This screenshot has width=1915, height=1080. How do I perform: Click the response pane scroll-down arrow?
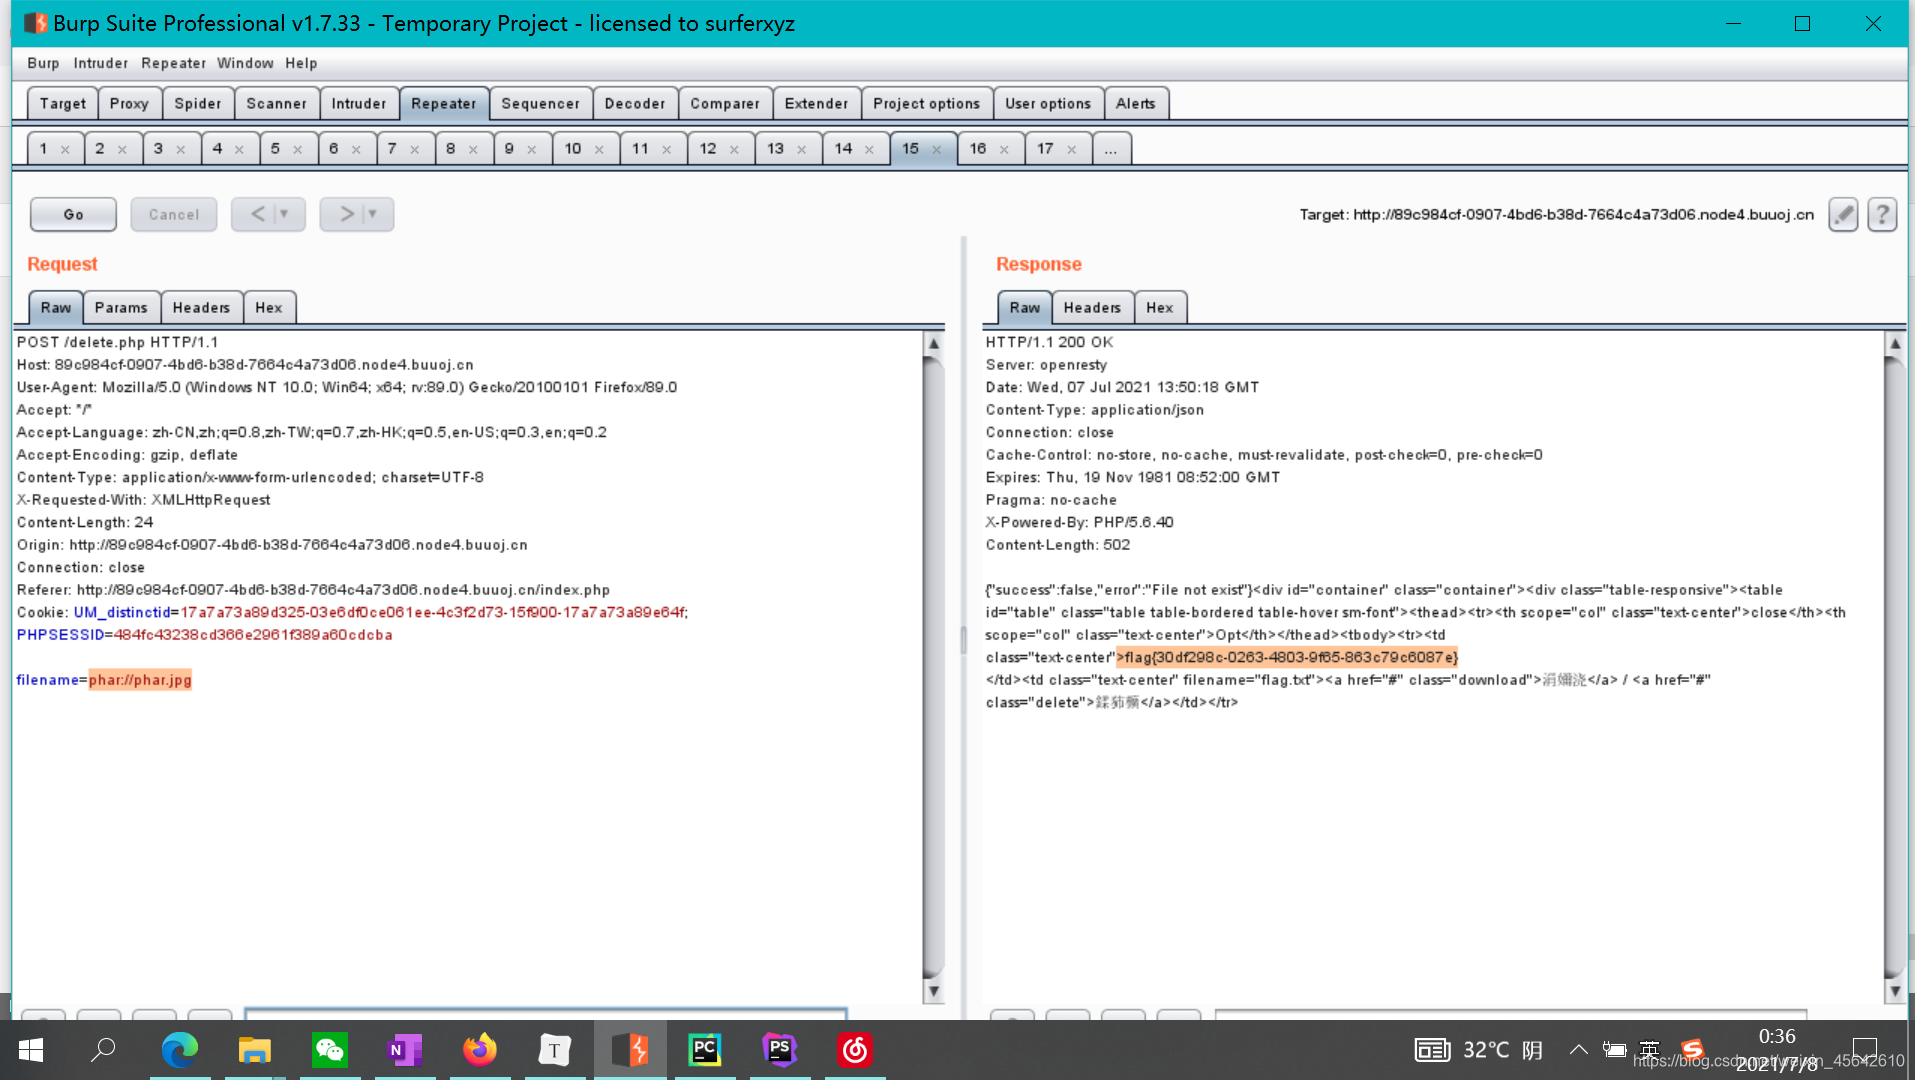(x=1894, y=991)
